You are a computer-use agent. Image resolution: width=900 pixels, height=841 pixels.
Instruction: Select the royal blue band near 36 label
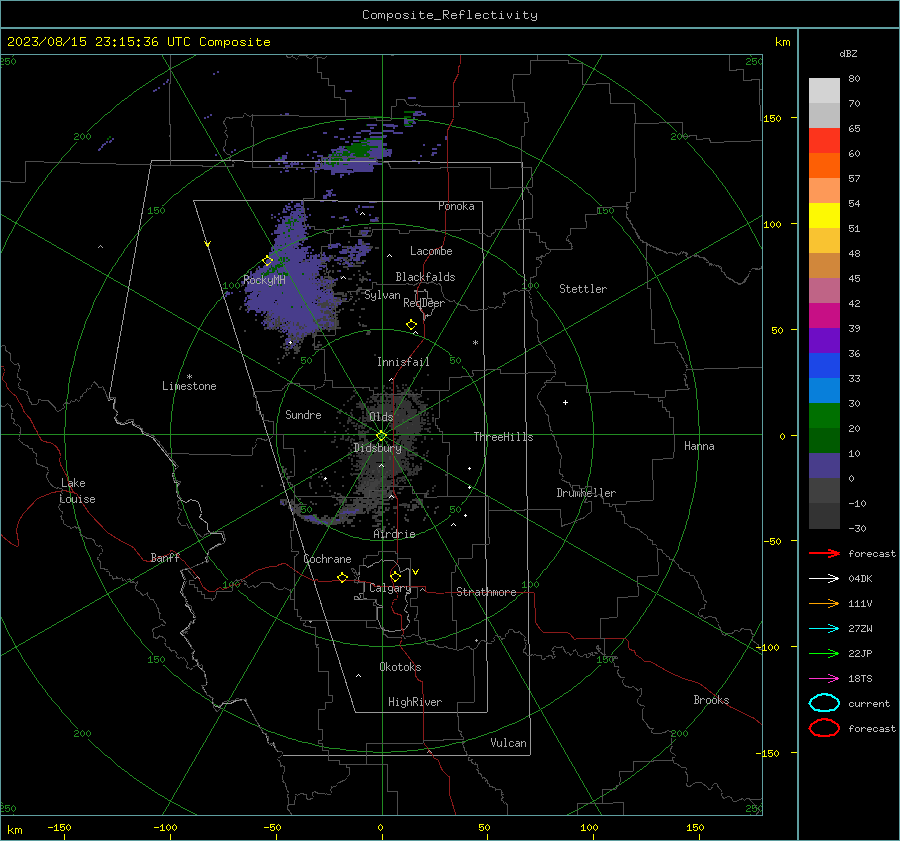[824, 366]
